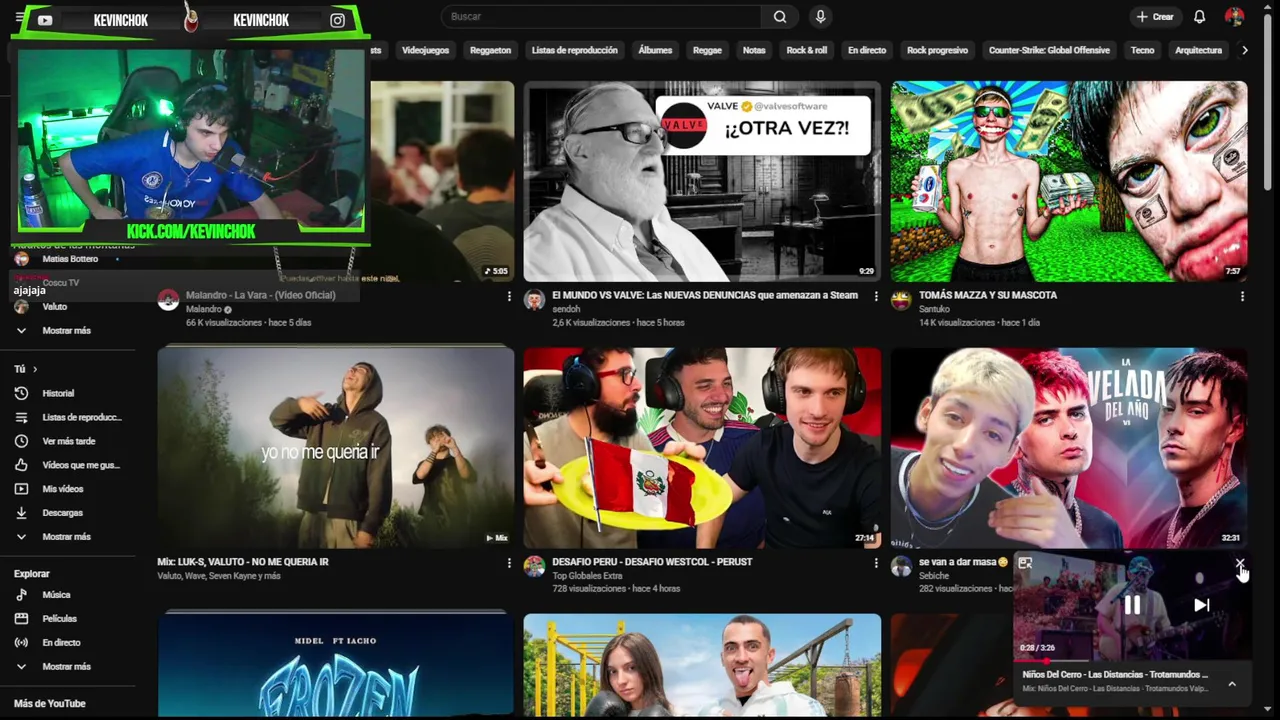Select the Rock & roll chip
1280x720 pixels.
(x=806, y=50)
